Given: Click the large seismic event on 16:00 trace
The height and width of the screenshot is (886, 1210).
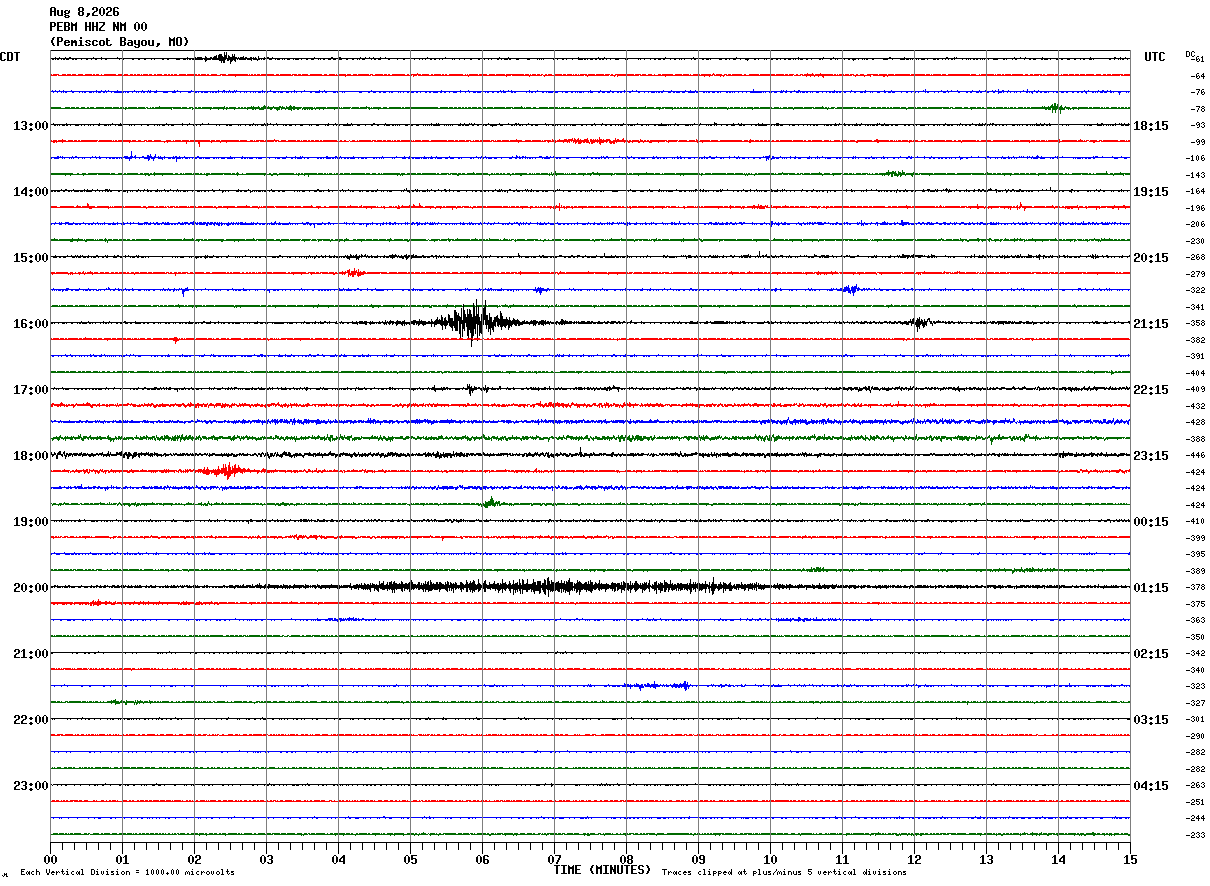Looking at the screenshot, I should pos(470,322).
